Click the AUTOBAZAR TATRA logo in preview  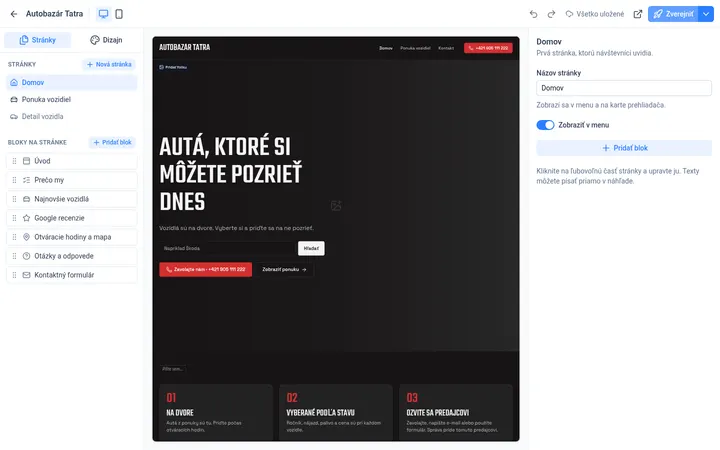[x=185, y=47]
